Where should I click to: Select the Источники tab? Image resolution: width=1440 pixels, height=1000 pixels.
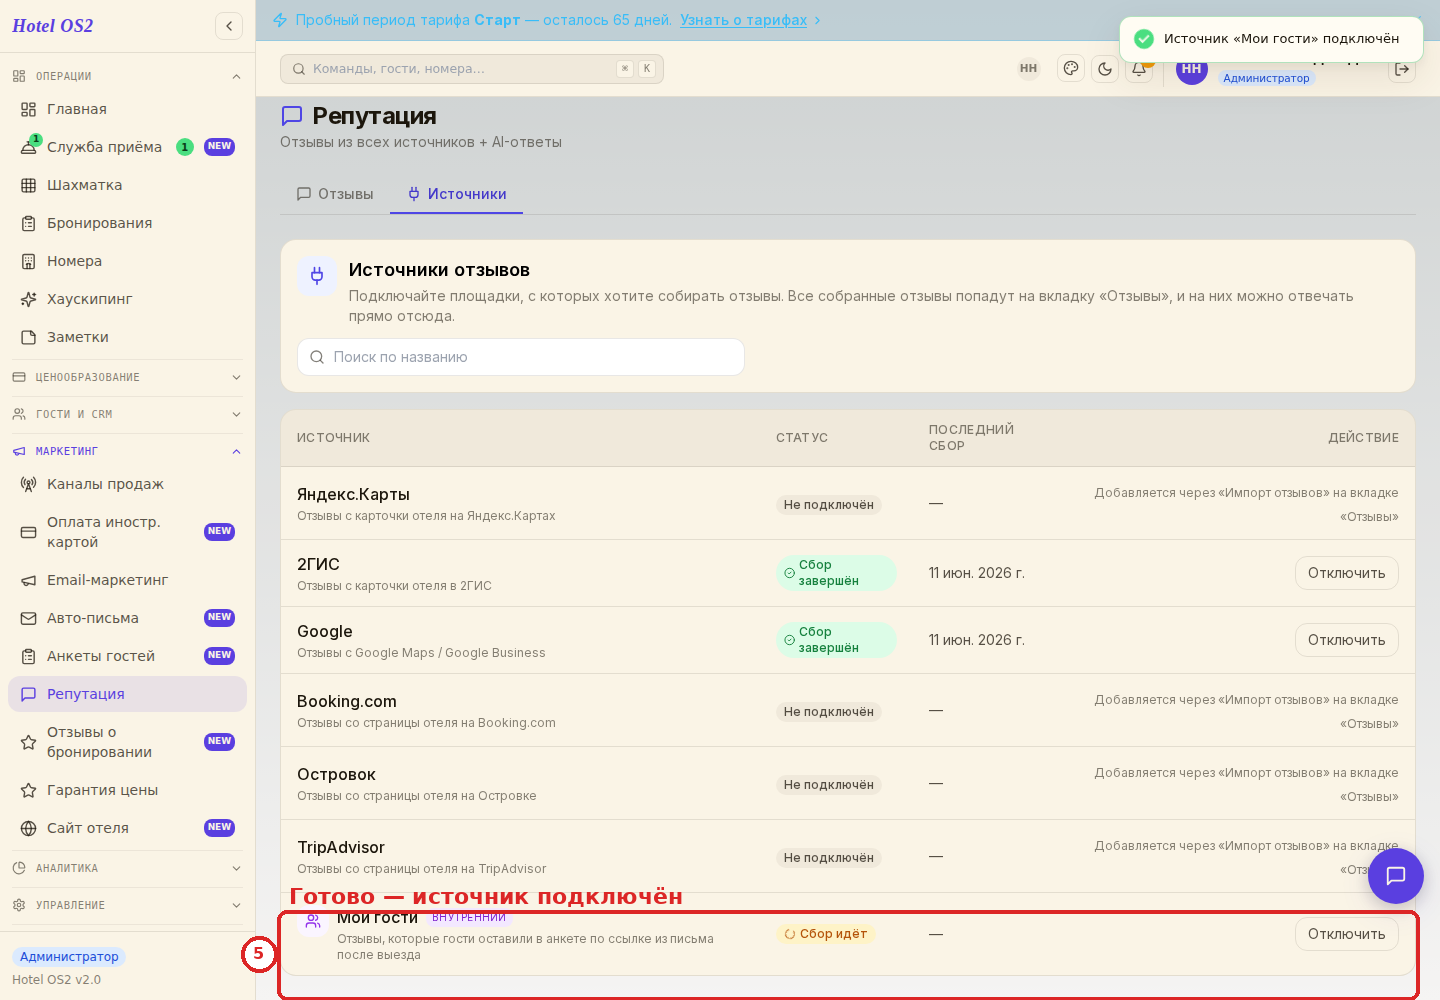click(457, 194)
